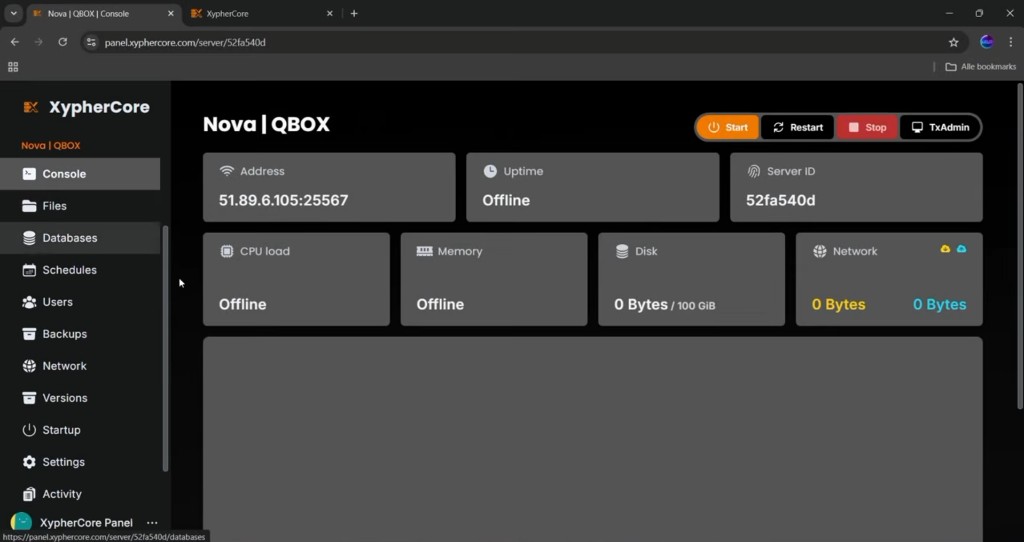1024x542 pixels.
Task: Start the server with Start button
Action: pos(728,127)
